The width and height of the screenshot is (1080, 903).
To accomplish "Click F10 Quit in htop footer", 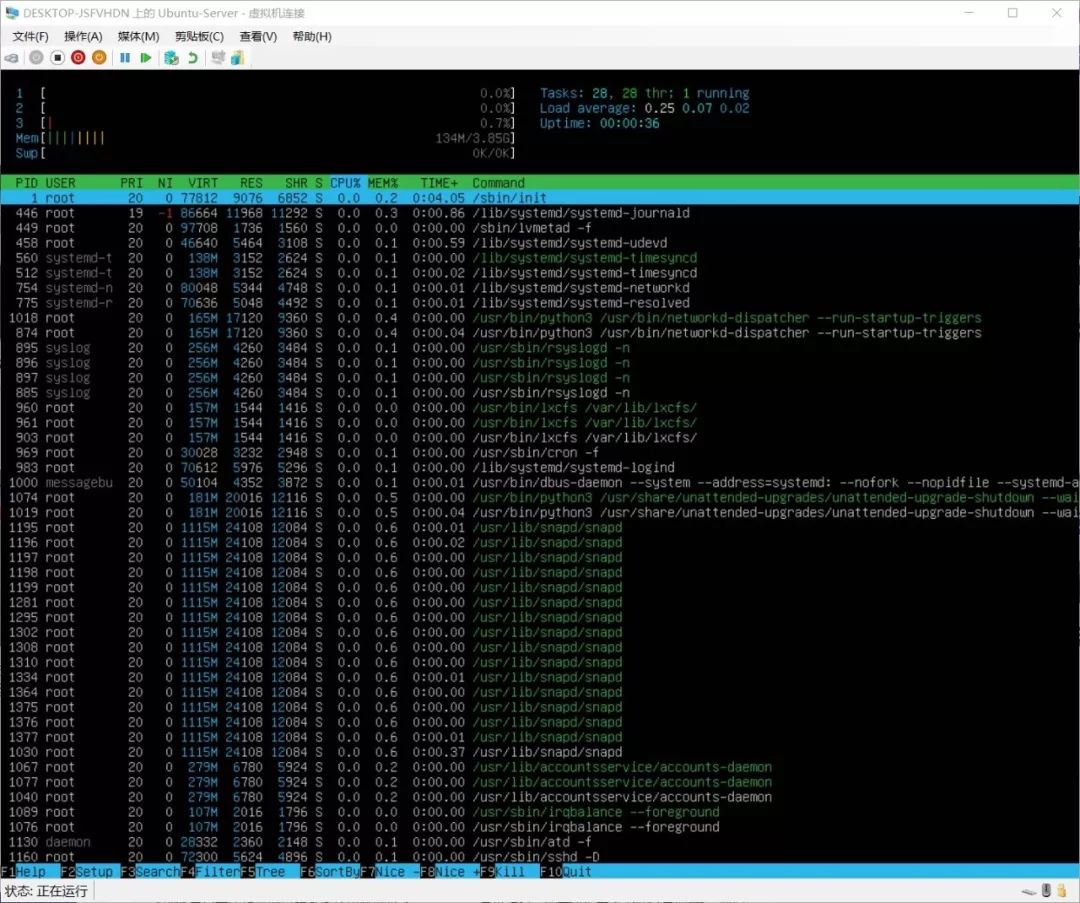I will click(565, 872).
